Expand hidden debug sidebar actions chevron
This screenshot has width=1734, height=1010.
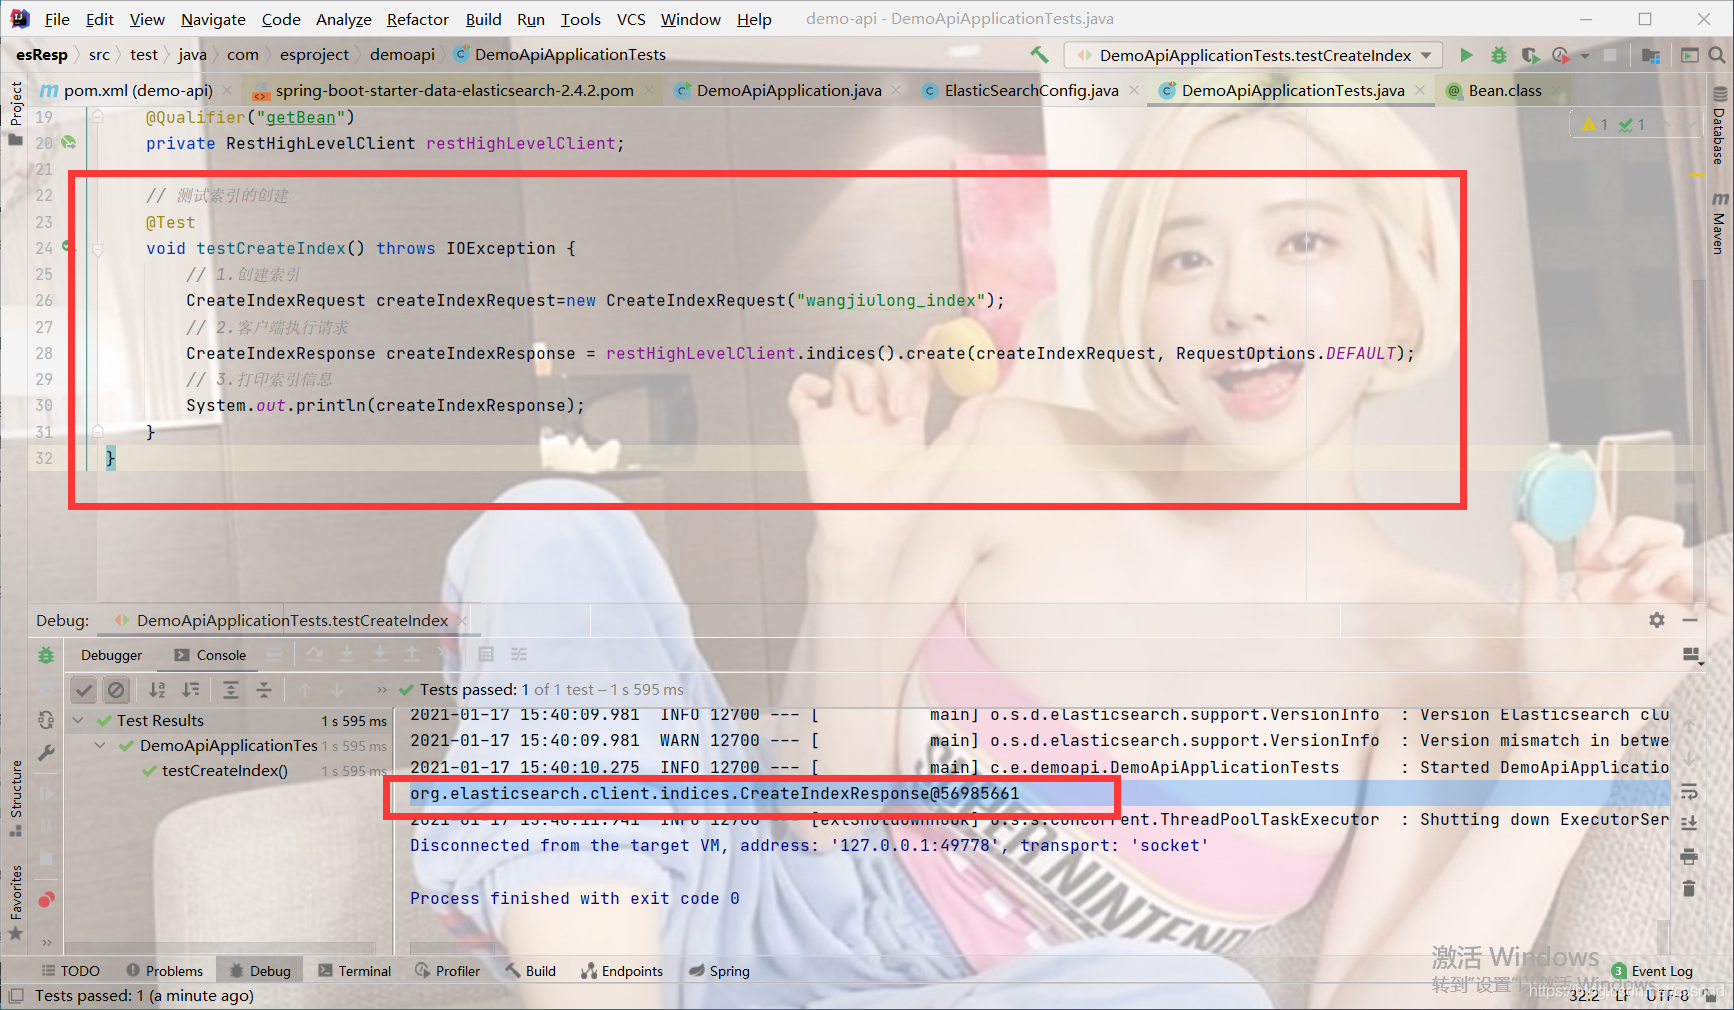46,941
